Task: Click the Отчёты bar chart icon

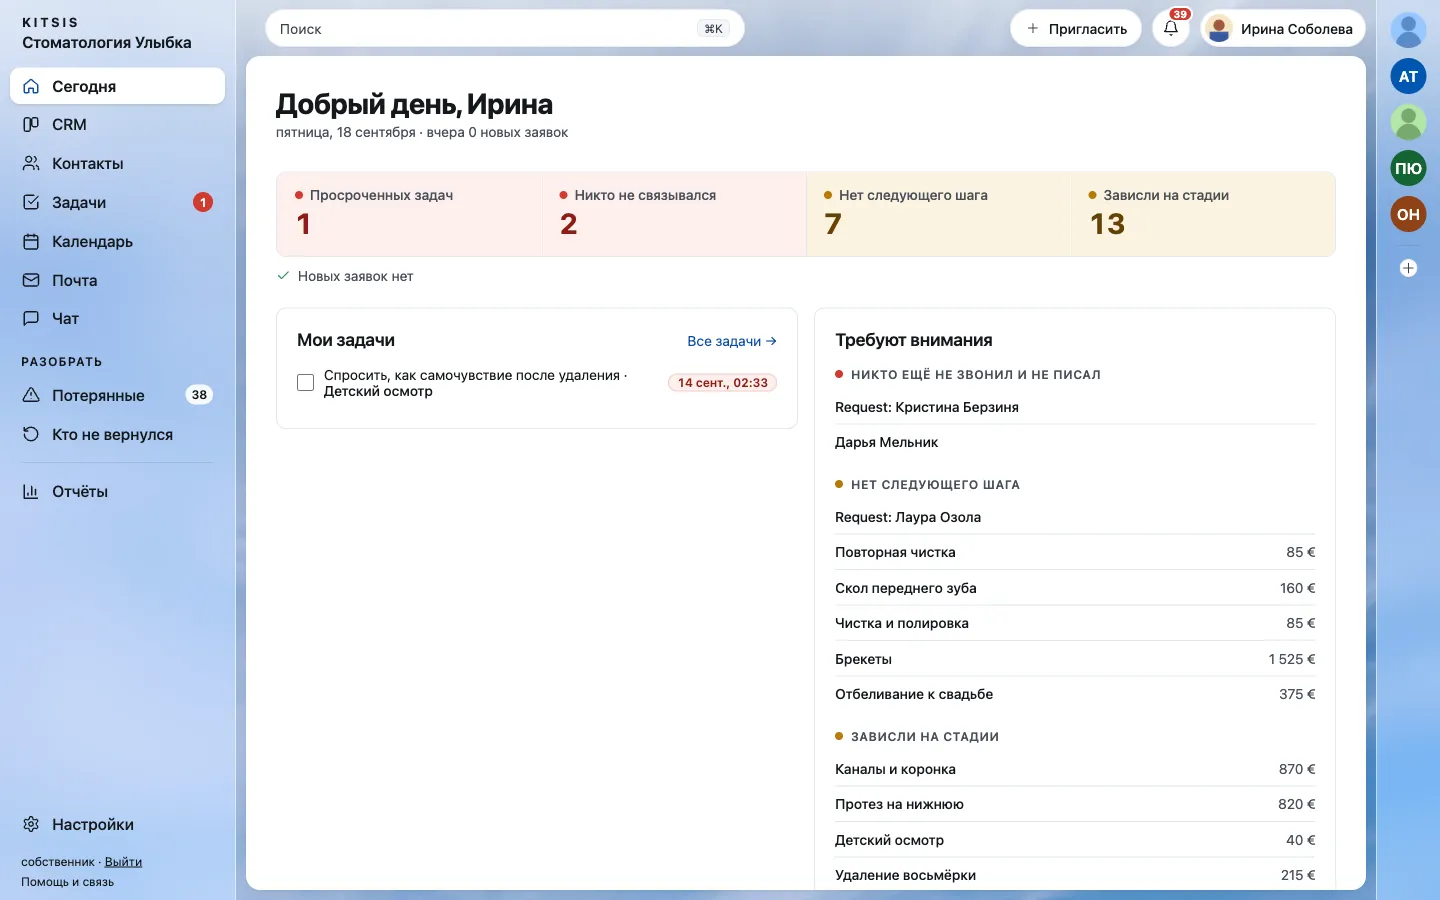Action: (31, 491)
